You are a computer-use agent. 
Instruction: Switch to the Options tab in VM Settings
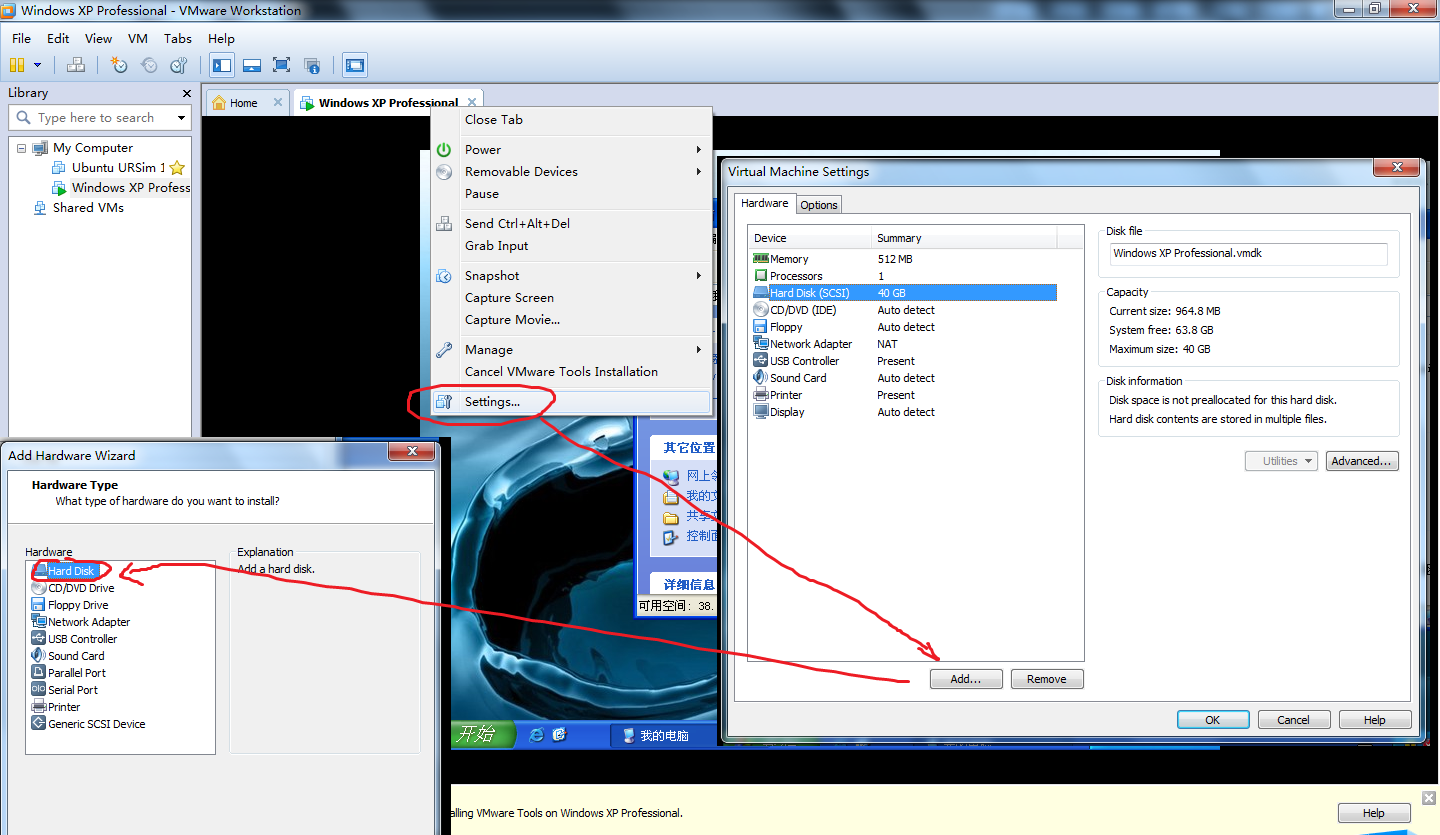pyautogui.click(x=818, y=205)
